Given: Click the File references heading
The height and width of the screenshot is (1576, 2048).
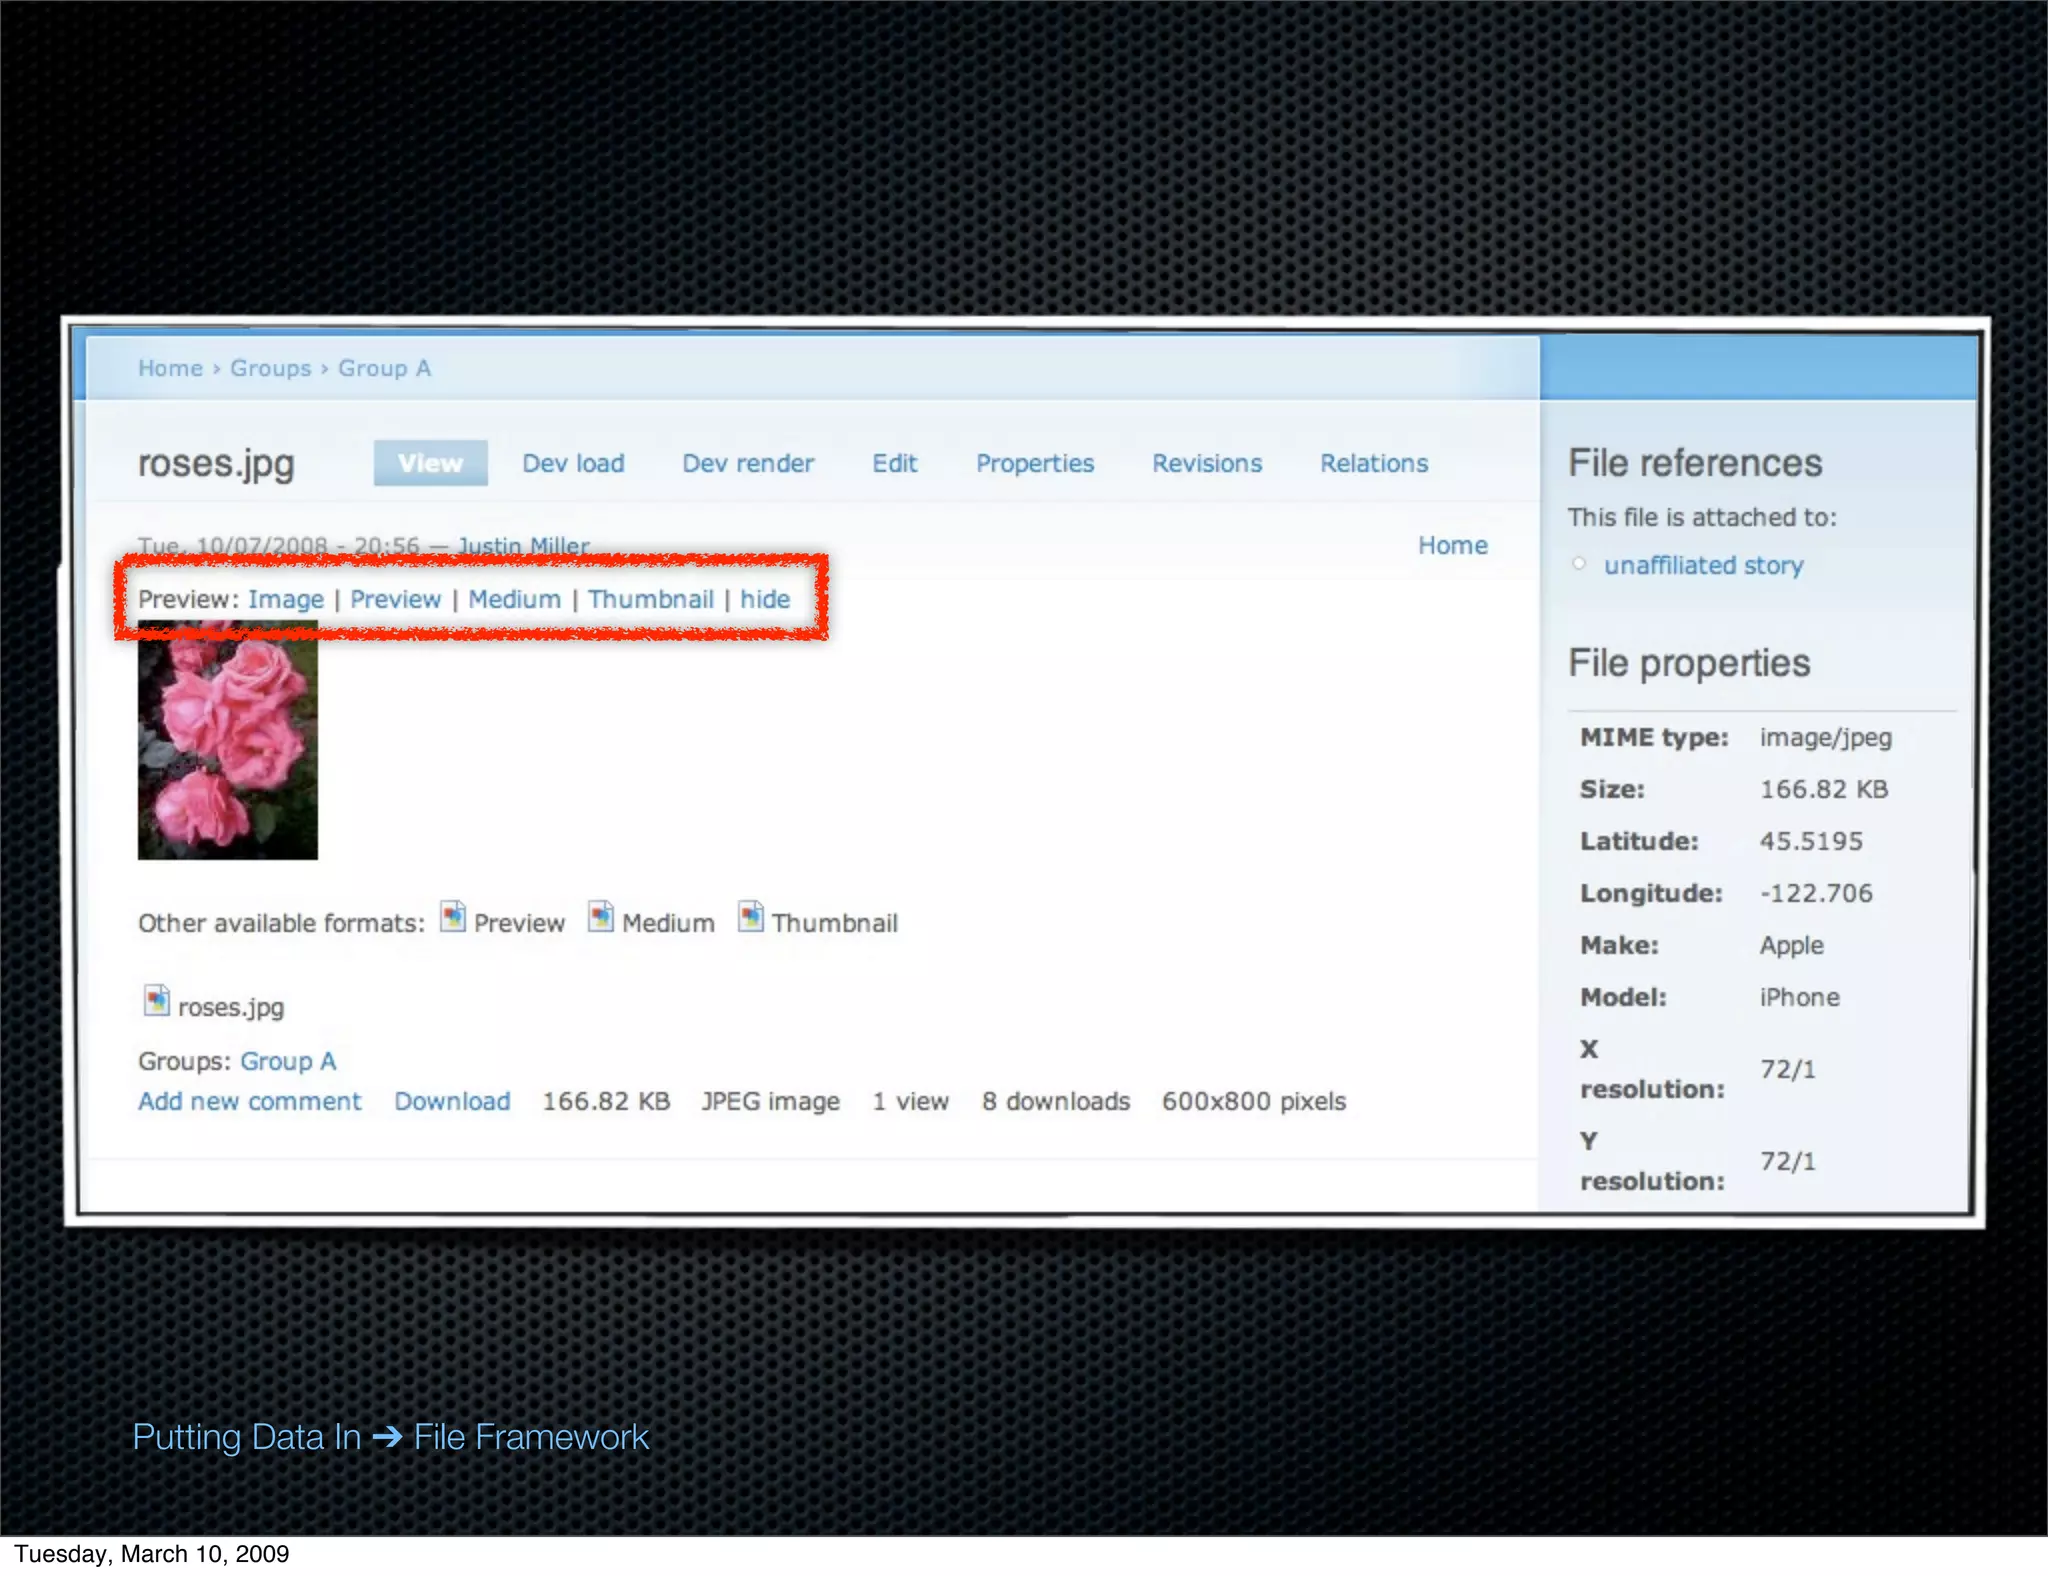Looking at the screenshot, I should click(x=1695, y=463).
